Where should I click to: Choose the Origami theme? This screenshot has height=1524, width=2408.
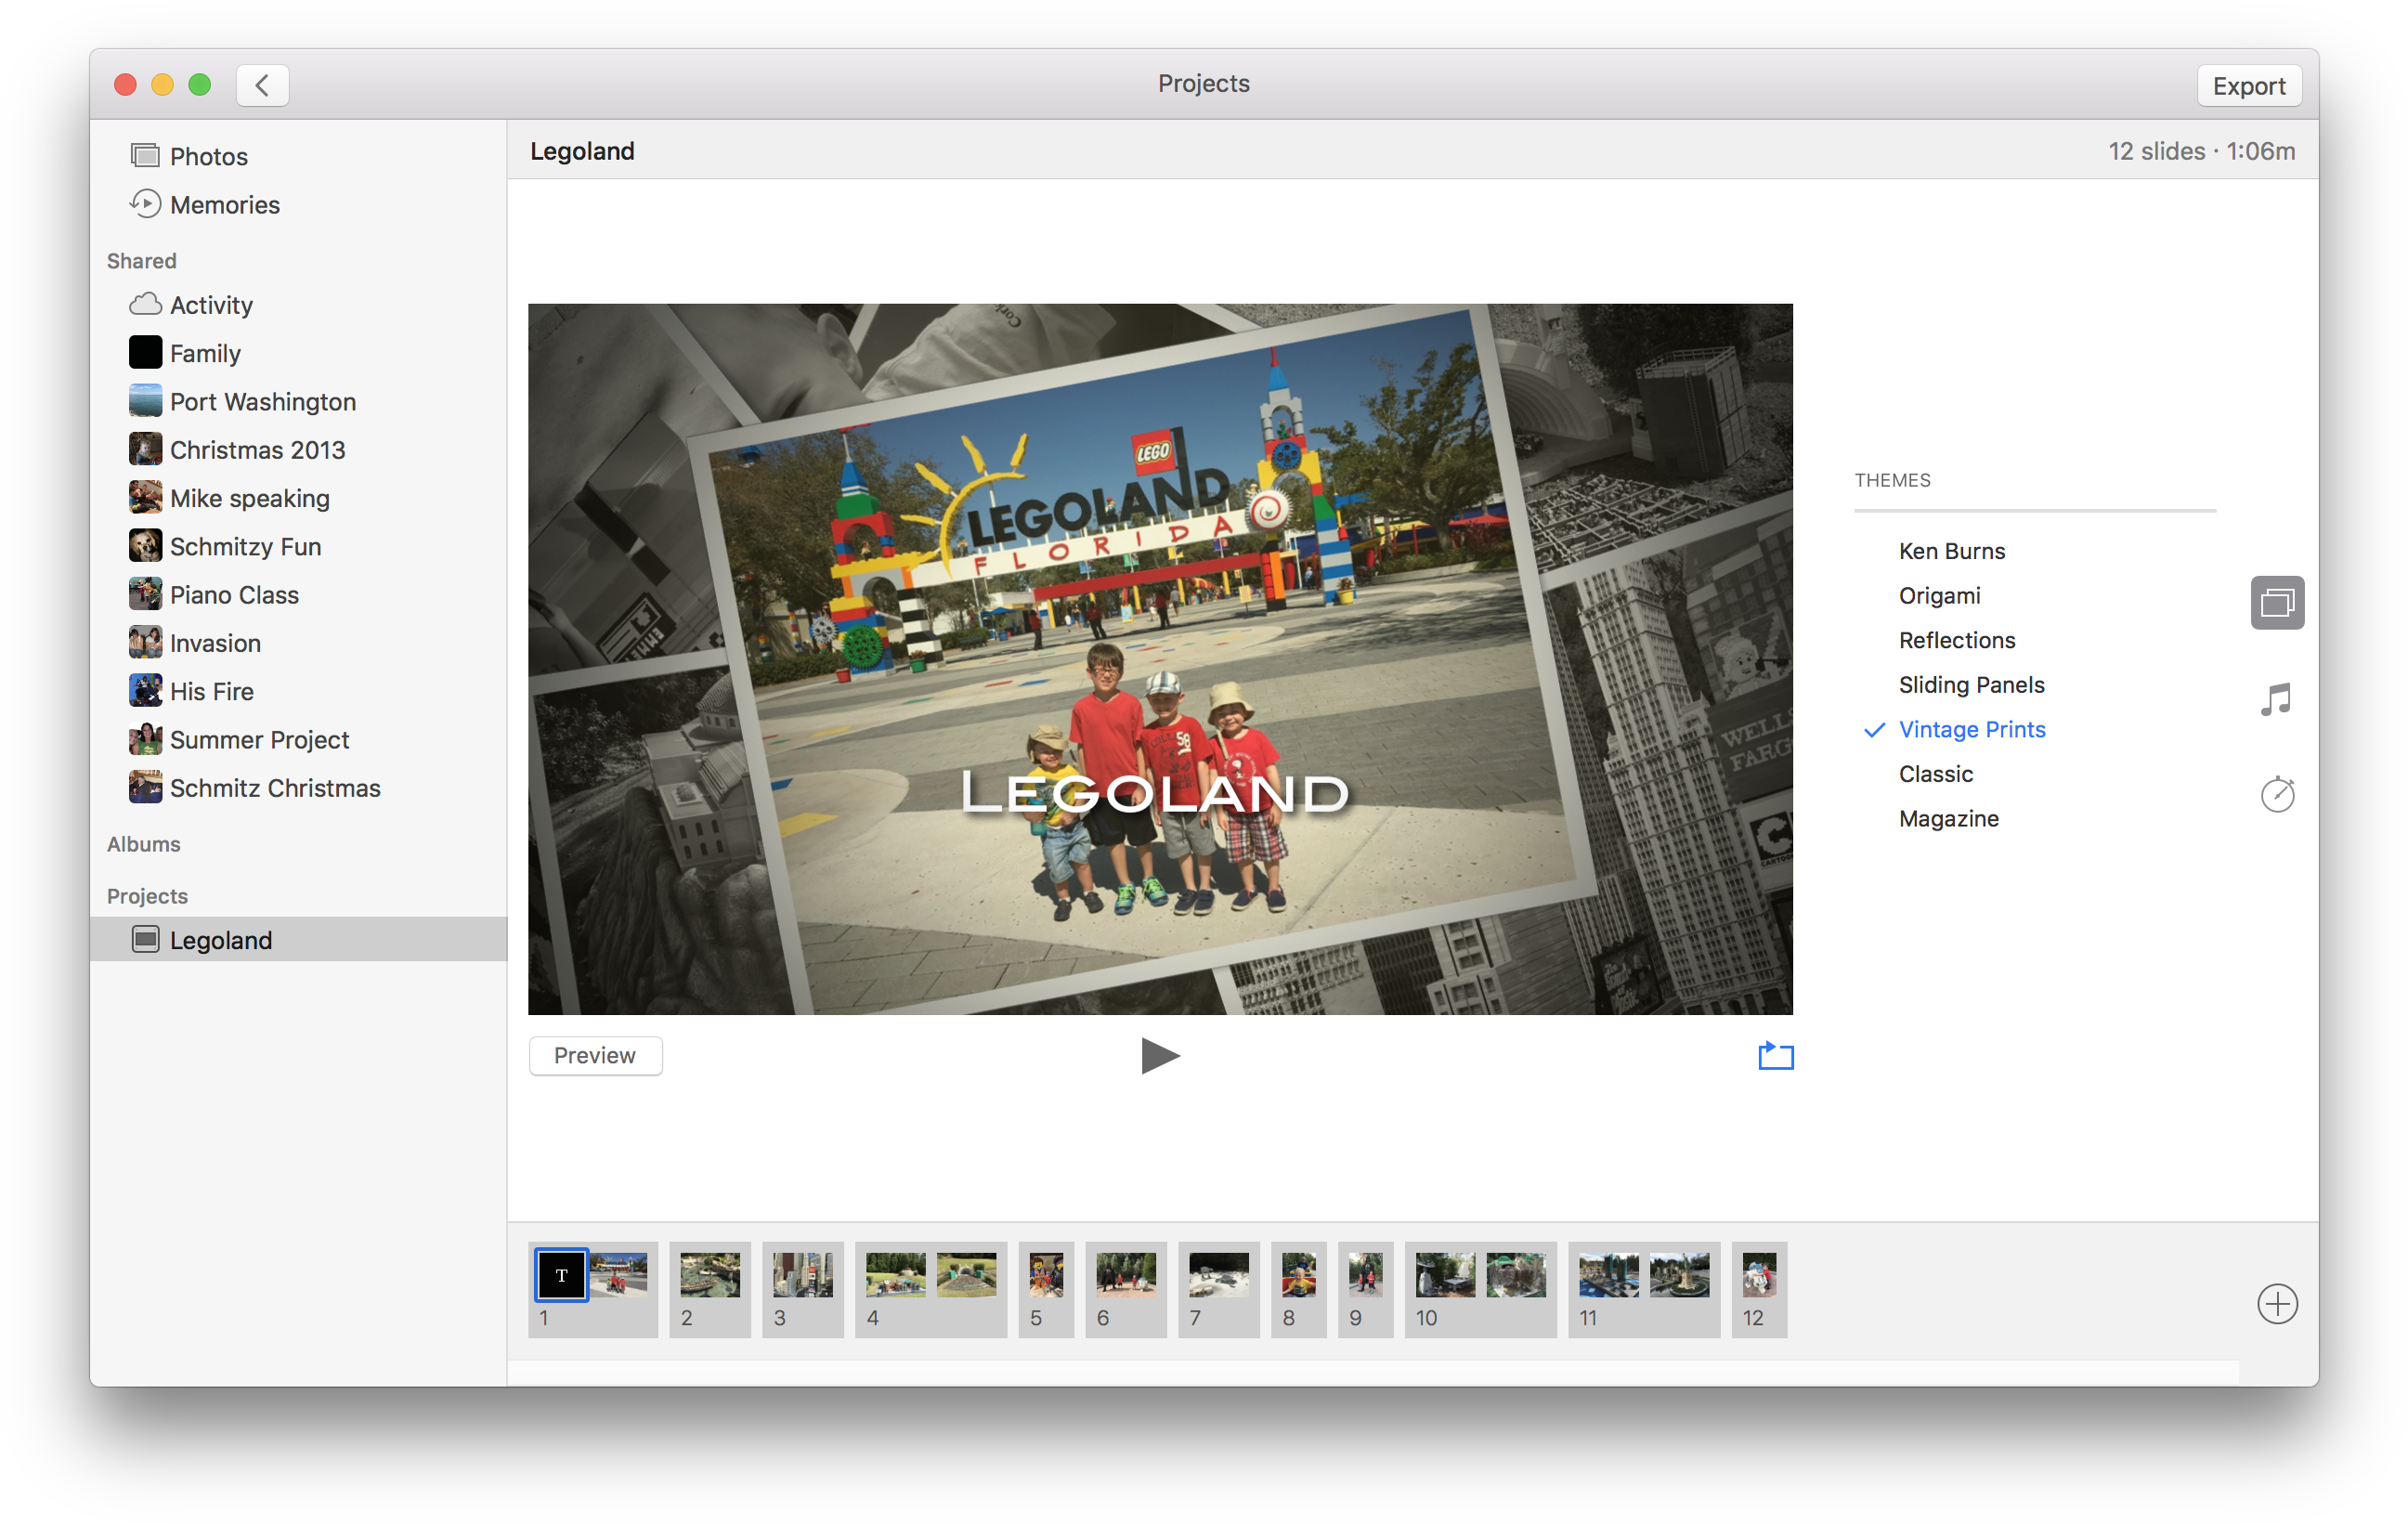pos(1939,596)
